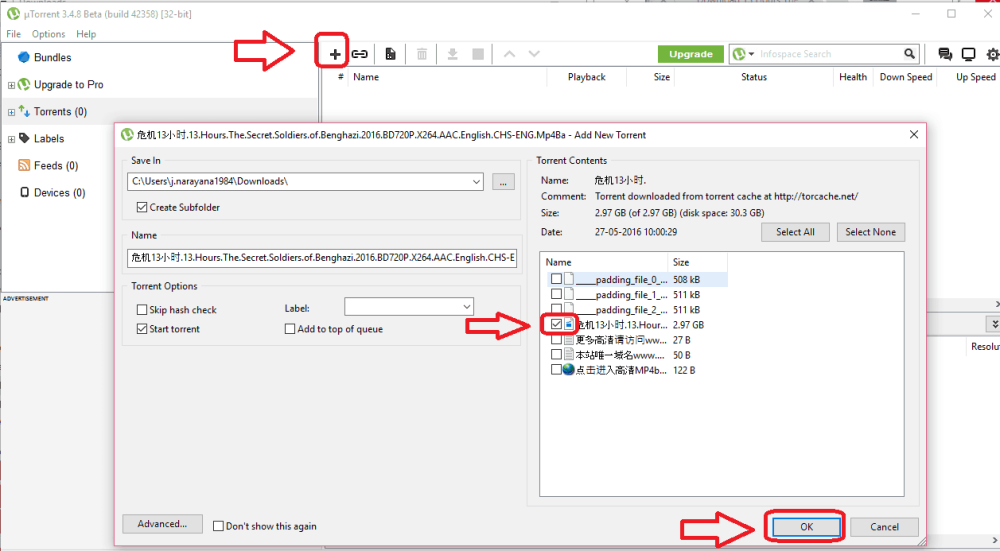Expand Upgrade to Pro tree node
The image size is (1000, 551).
(11, 85)
